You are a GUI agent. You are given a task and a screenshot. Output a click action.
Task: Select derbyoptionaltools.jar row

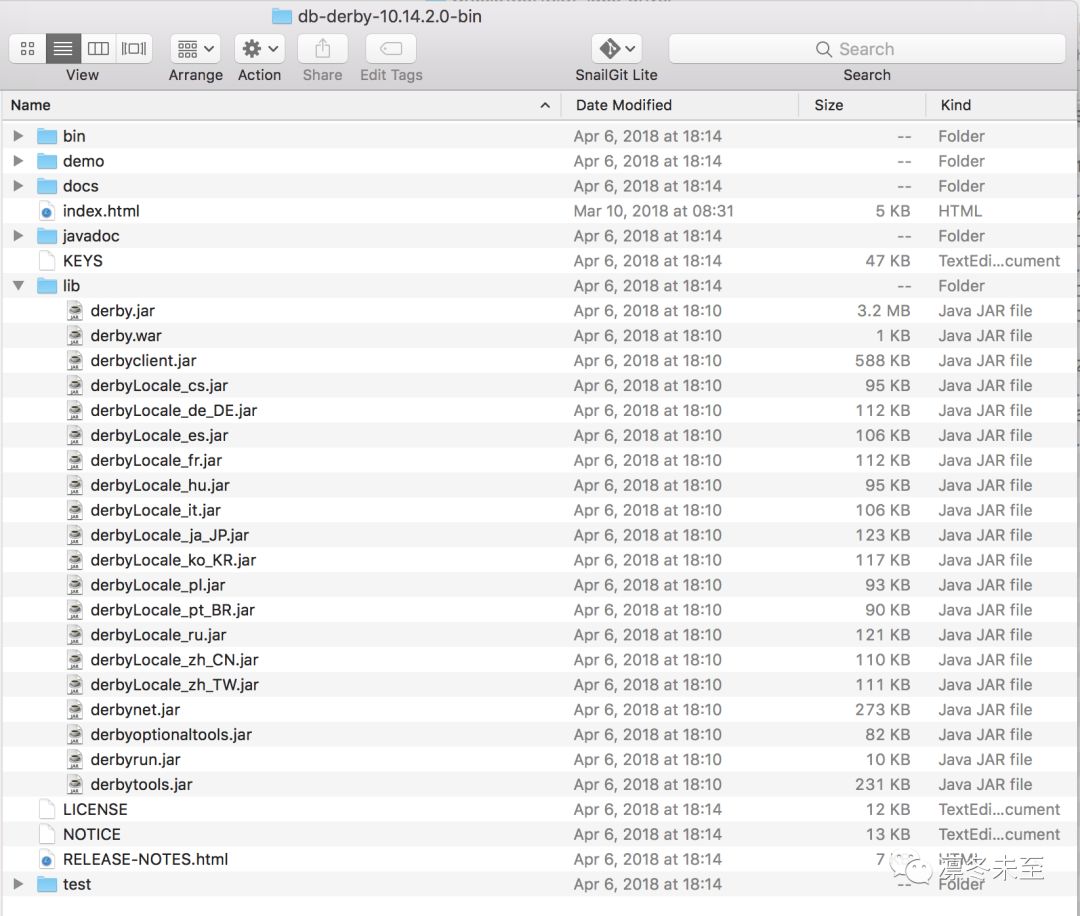tap(539, 734)
